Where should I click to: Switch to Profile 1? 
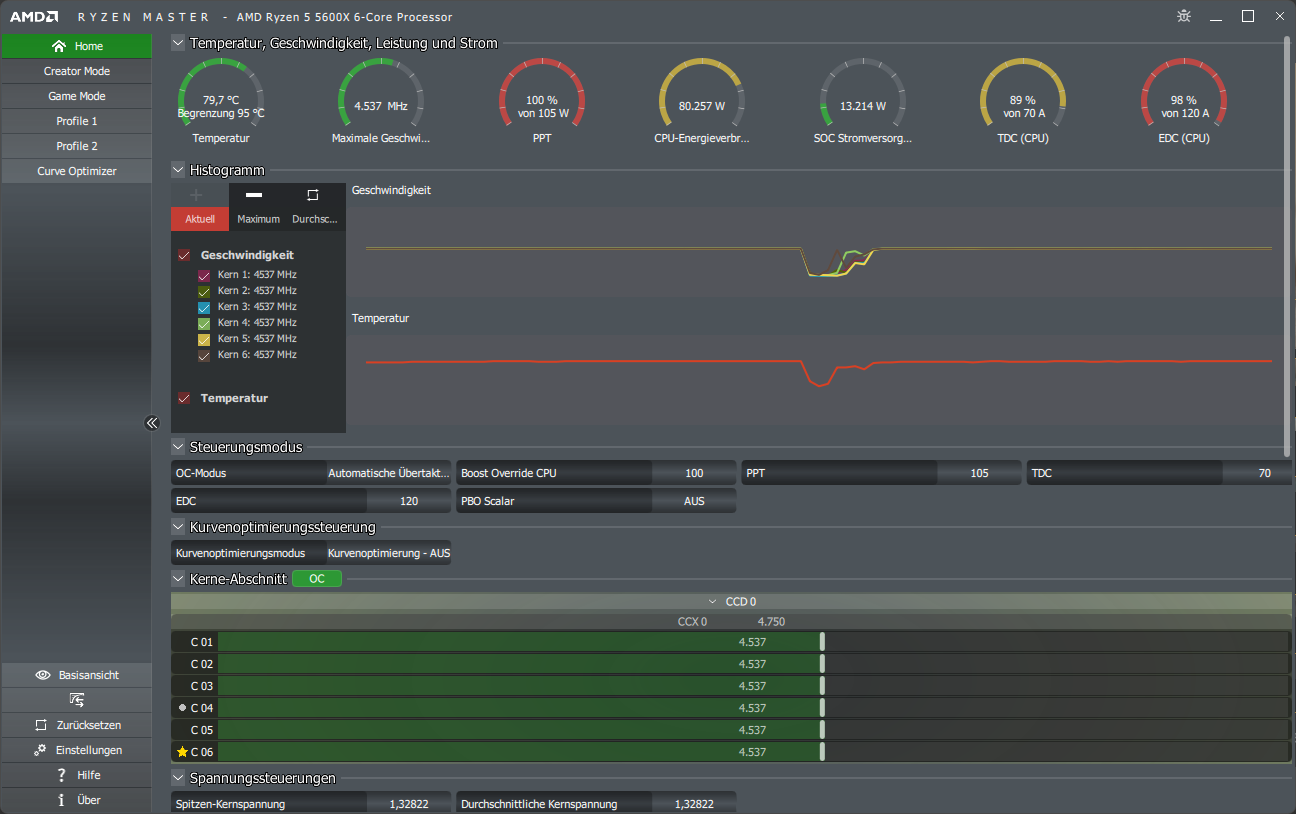pos(76,121)
